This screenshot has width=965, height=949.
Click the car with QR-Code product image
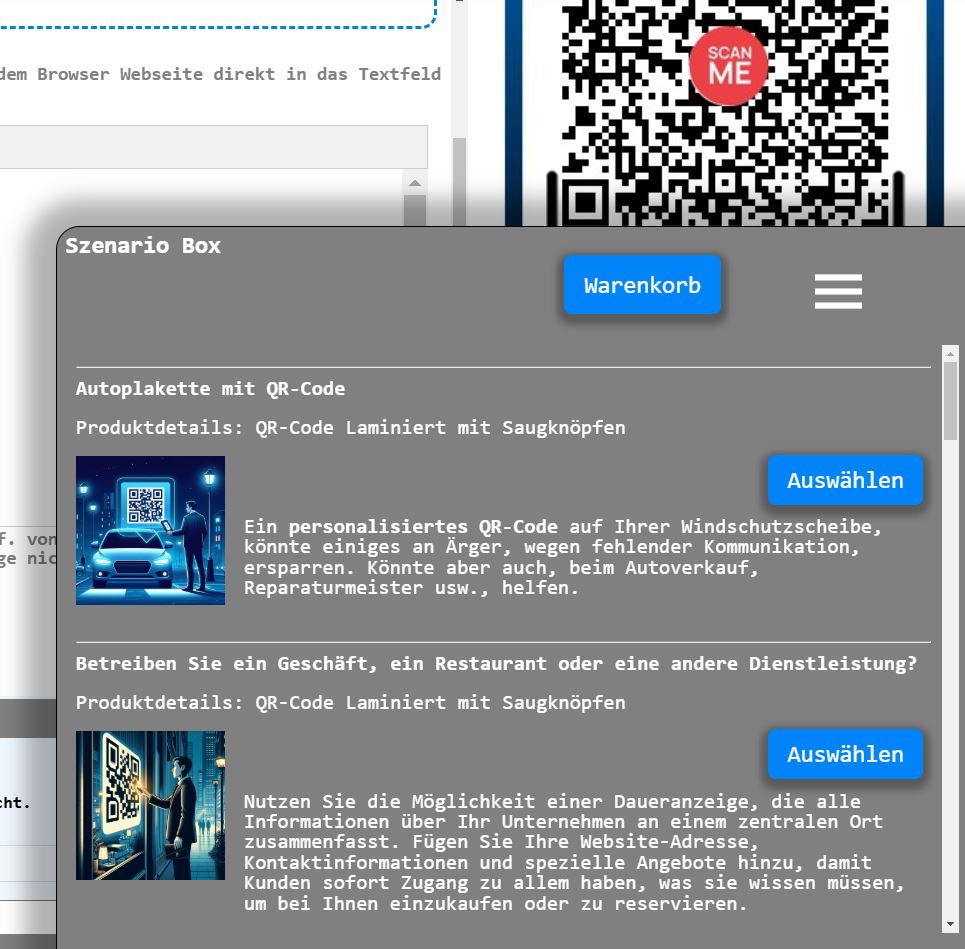(x=150, y=530)
